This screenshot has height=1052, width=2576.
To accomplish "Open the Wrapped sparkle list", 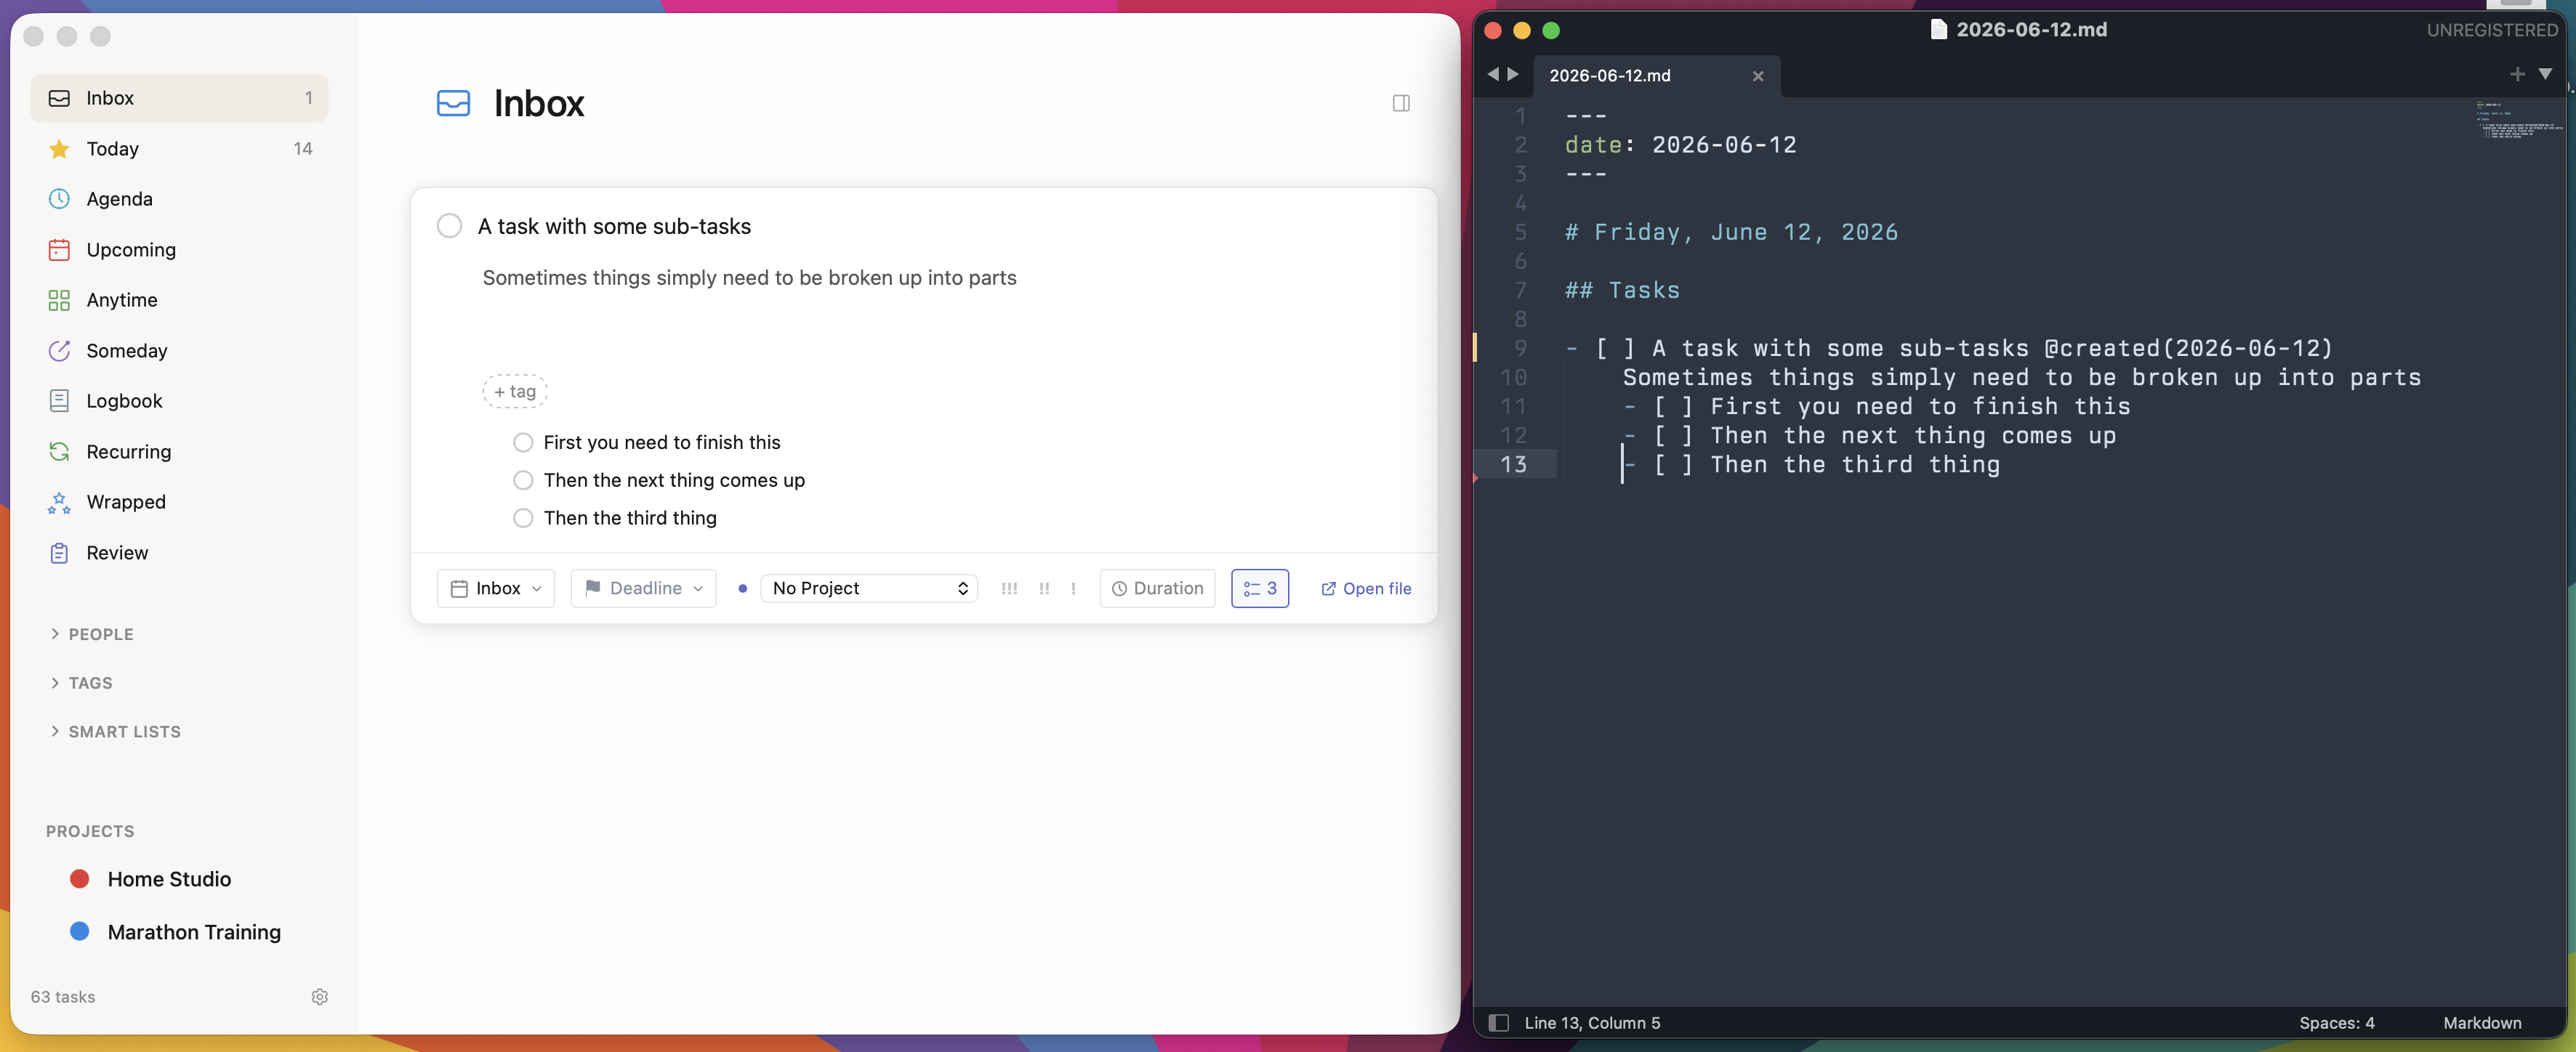I will tap(179, 502).
